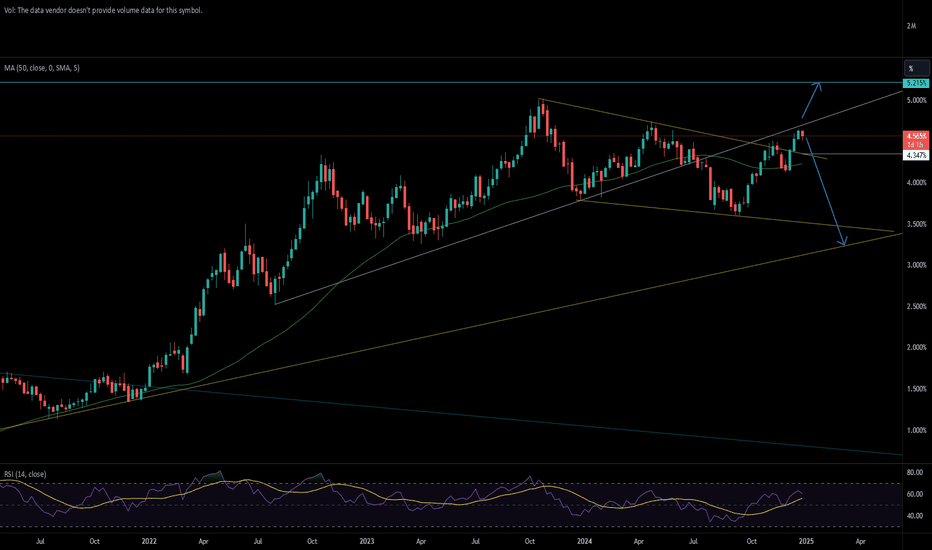The height and width of the screenshot is (550, 932).
Task: Click the 2.500% price axis label
Action: point(916,306)
